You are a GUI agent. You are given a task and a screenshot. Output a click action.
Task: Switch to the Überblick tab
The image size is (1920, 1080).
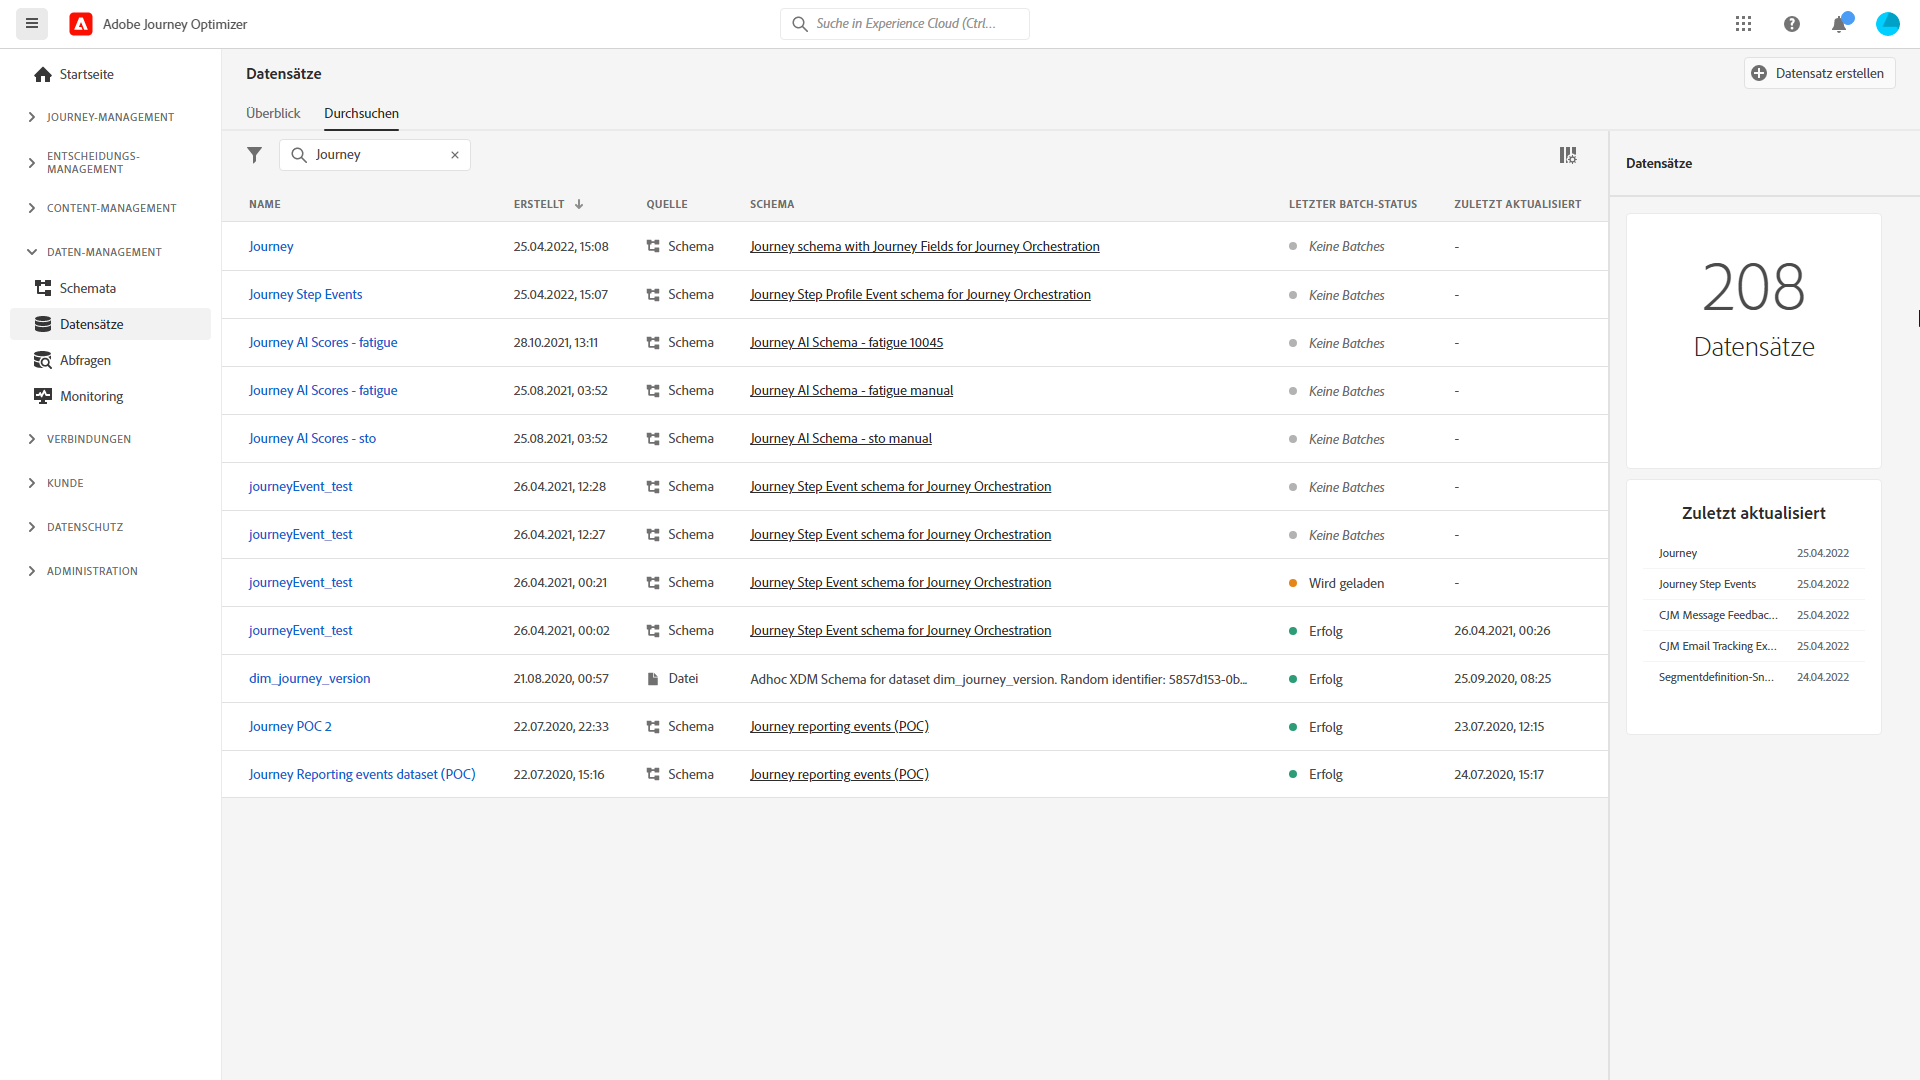click(273, 113)
